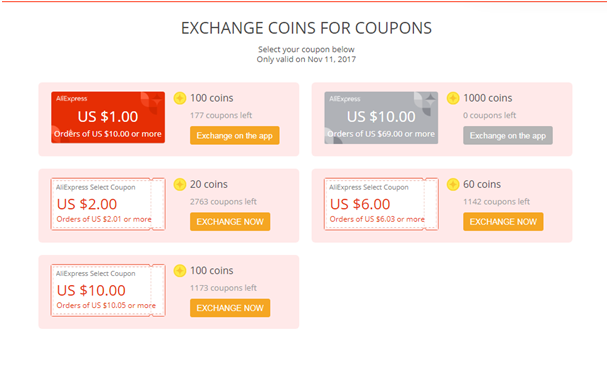The height and width of the screenshot is (384, 610).
Task: Open the US $2.00 Select Coupon card
Action: pyautogui.click(x=108, y=204)
